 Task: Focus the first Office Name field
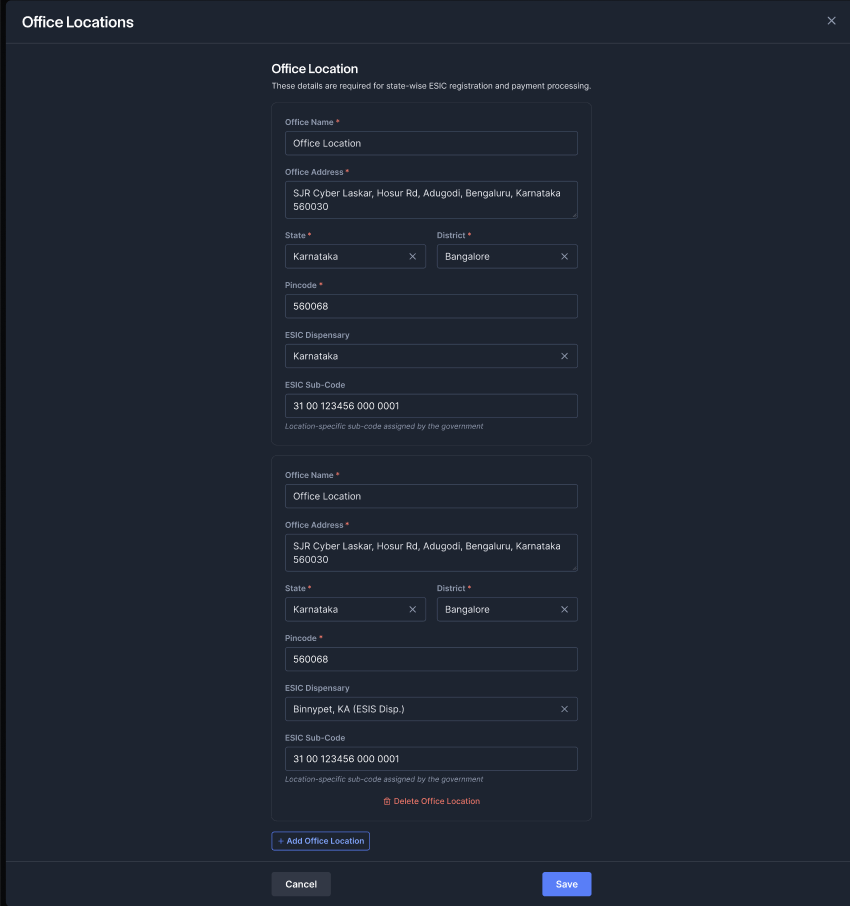coord(431,143)
